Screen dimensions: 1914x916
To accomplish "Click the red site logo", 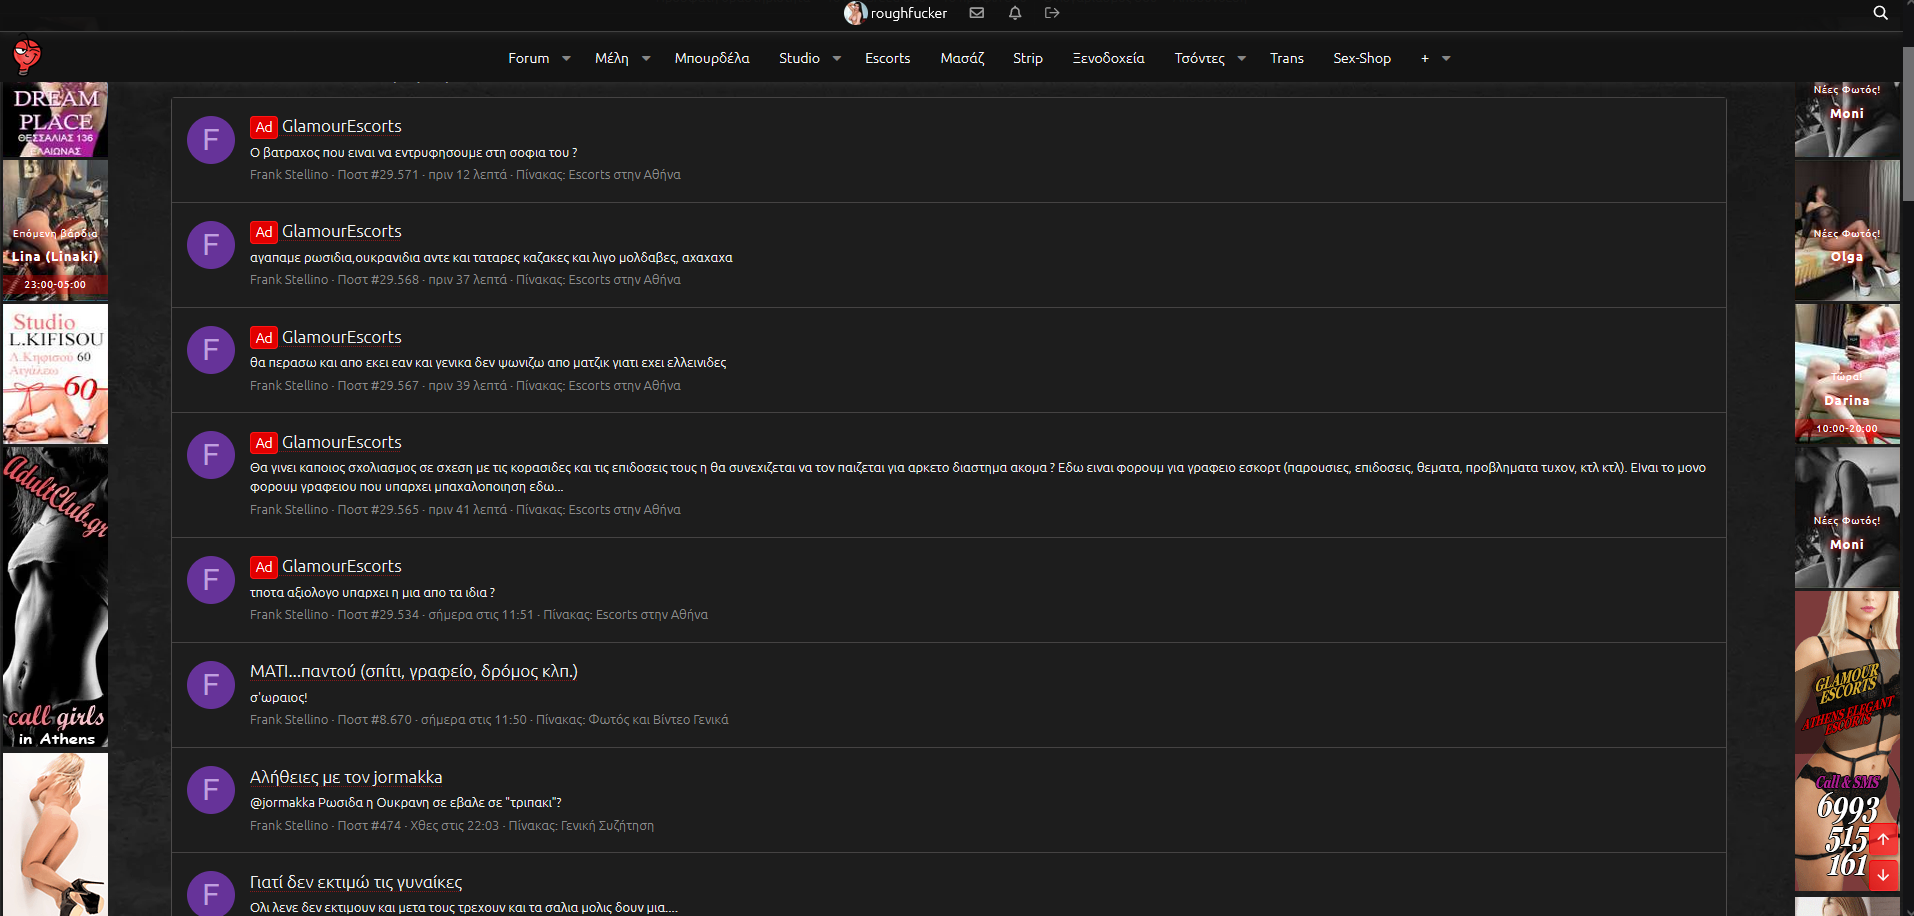I will [27, 56].
